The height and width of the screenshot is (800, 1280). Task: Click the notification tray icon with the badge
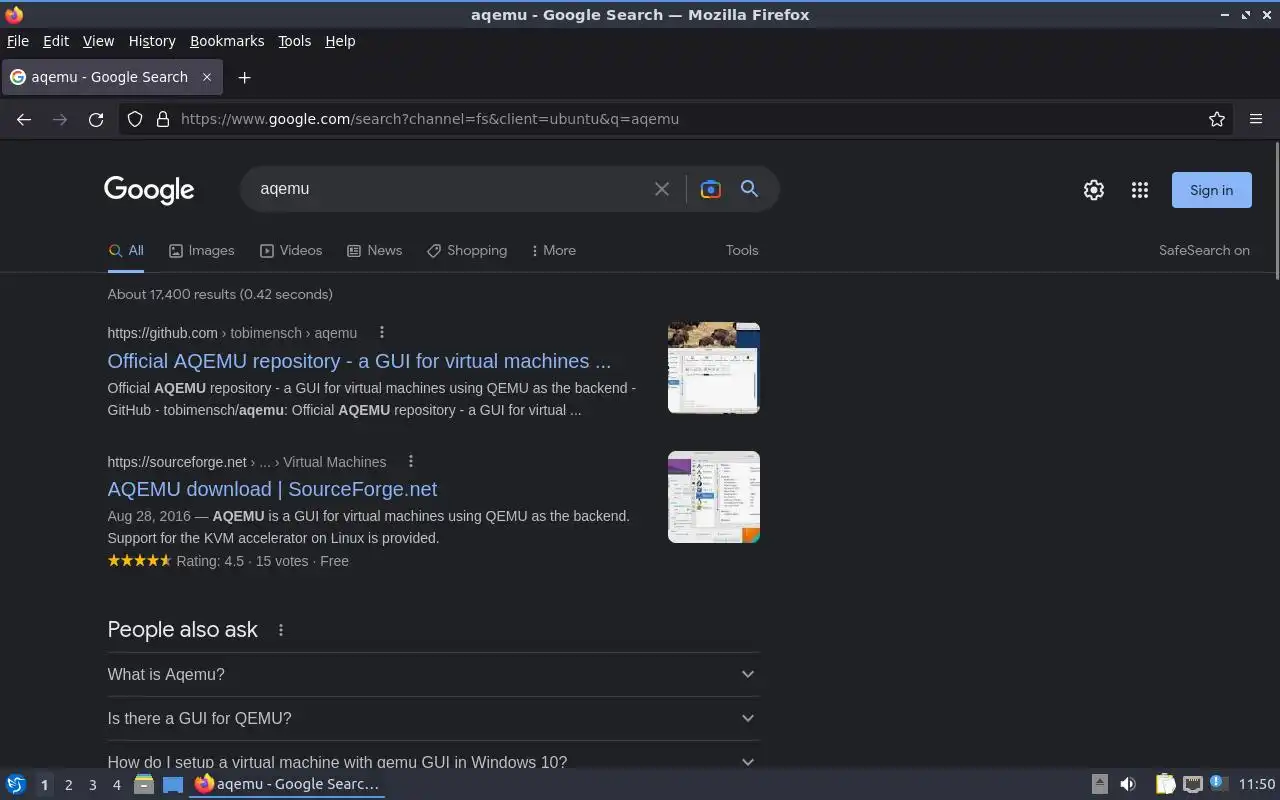(x=1217, y=784)
